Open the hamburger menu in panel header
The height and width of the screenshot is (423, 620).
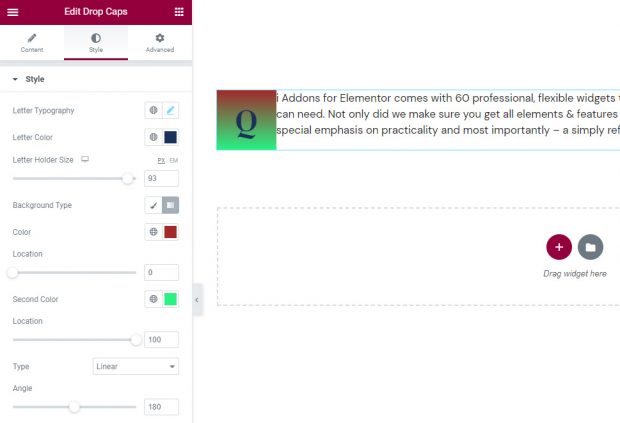(x=12, y=11)
